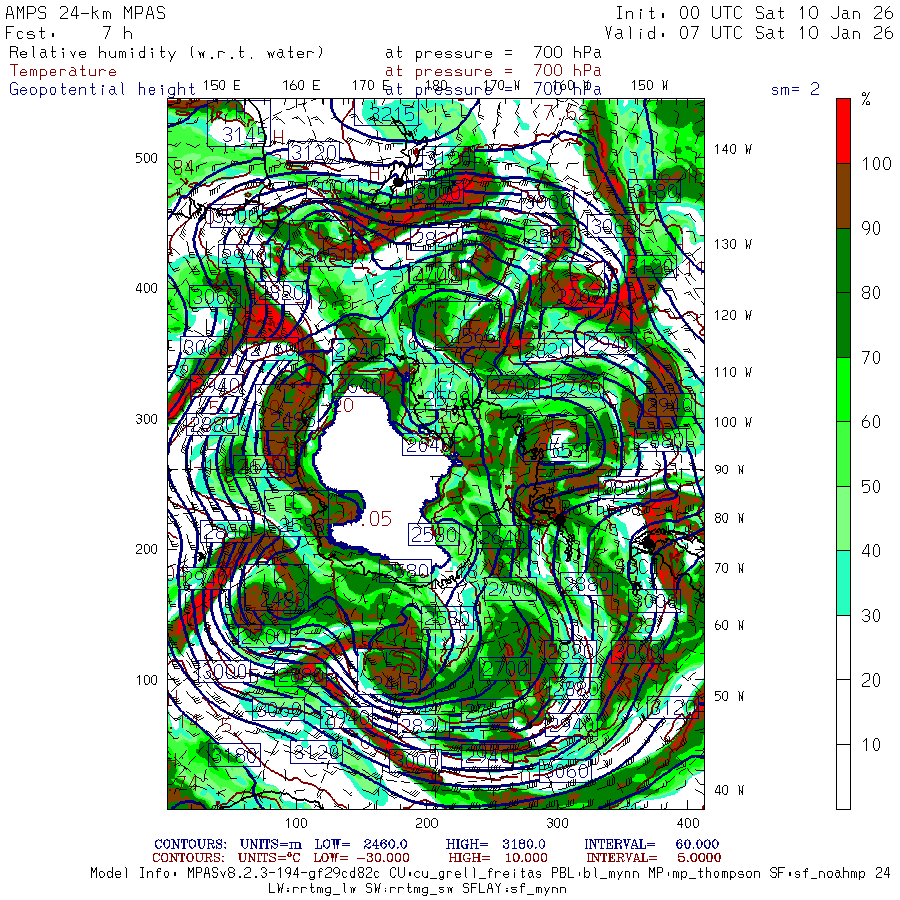Click the 'Valid: 07 UTC Sat 10 Jan 26' line

click(x=749, y=33)
